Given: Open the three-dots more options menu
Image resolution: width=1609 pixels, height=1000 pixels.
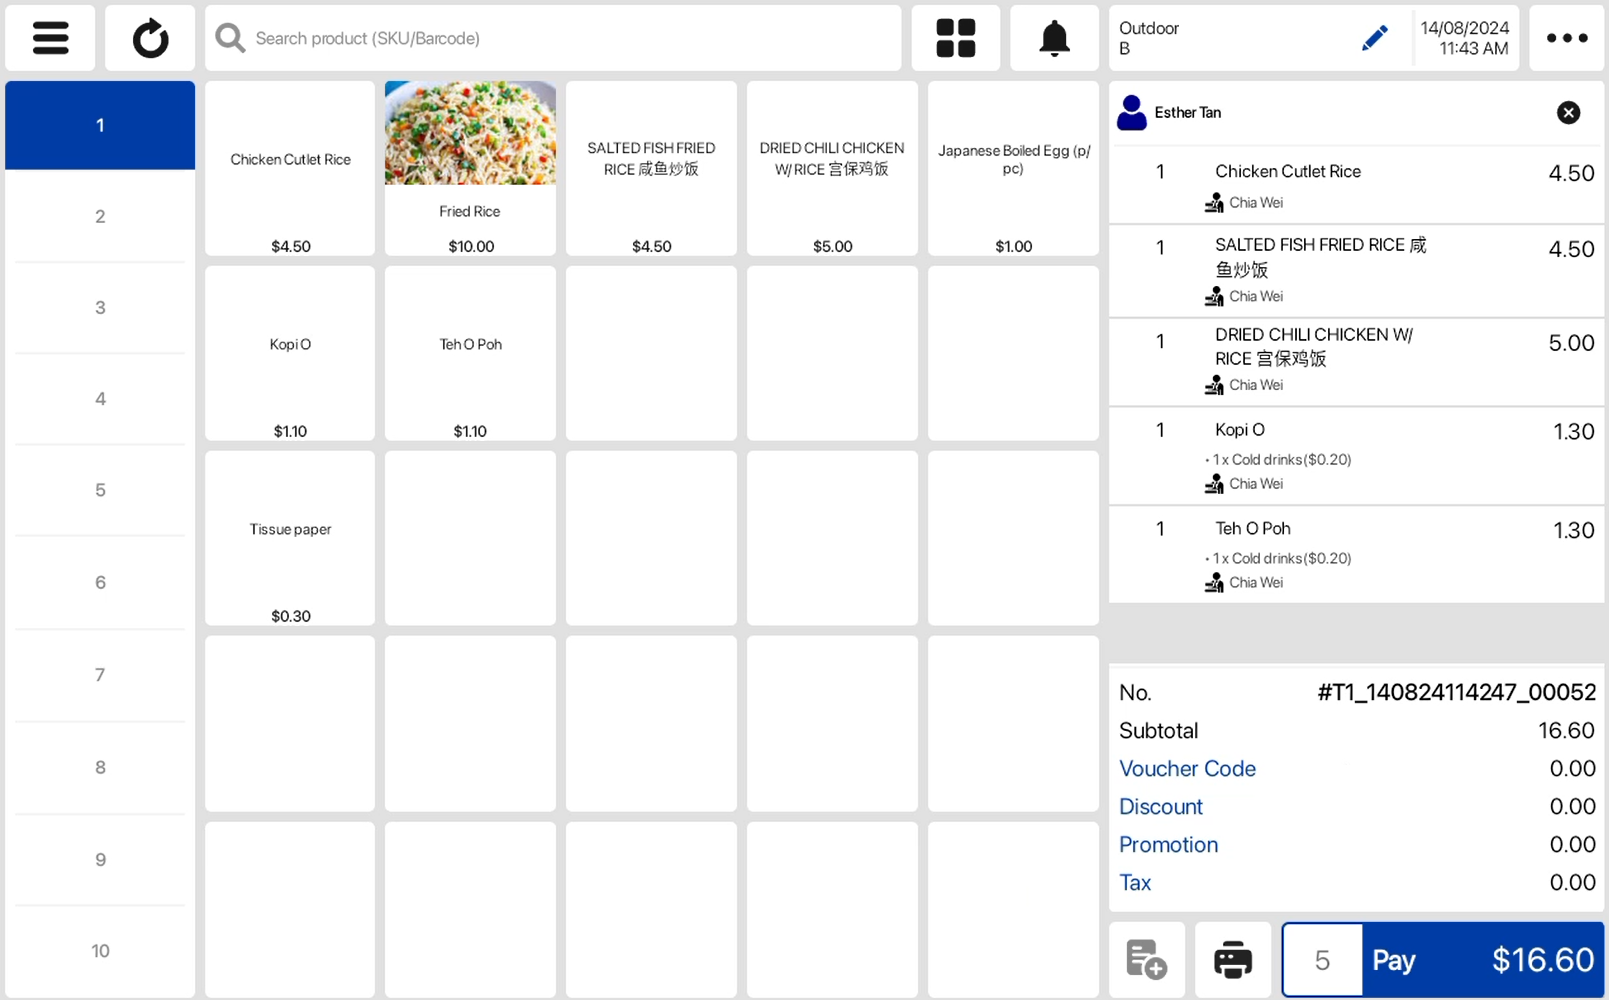Looking at the screenshot, I should [1566, 38].
